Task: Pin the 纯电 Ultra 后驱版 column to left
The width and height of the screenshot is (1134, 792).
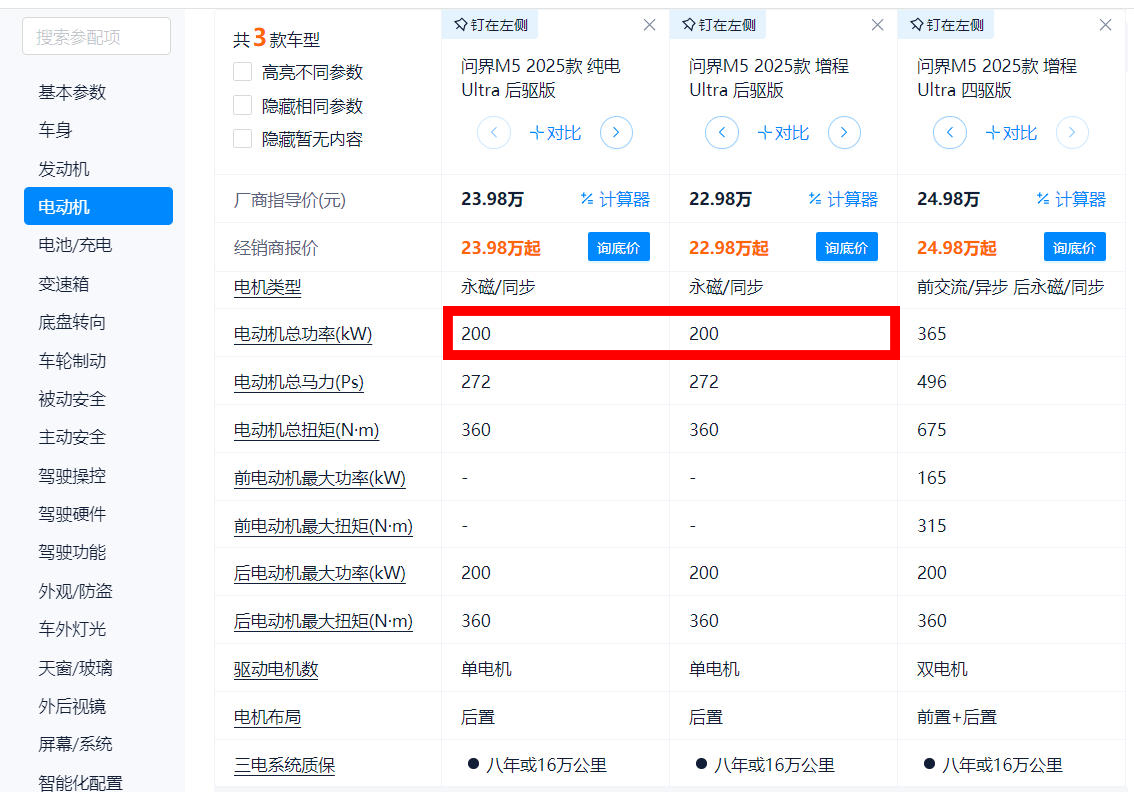Action: click(490, 25)
